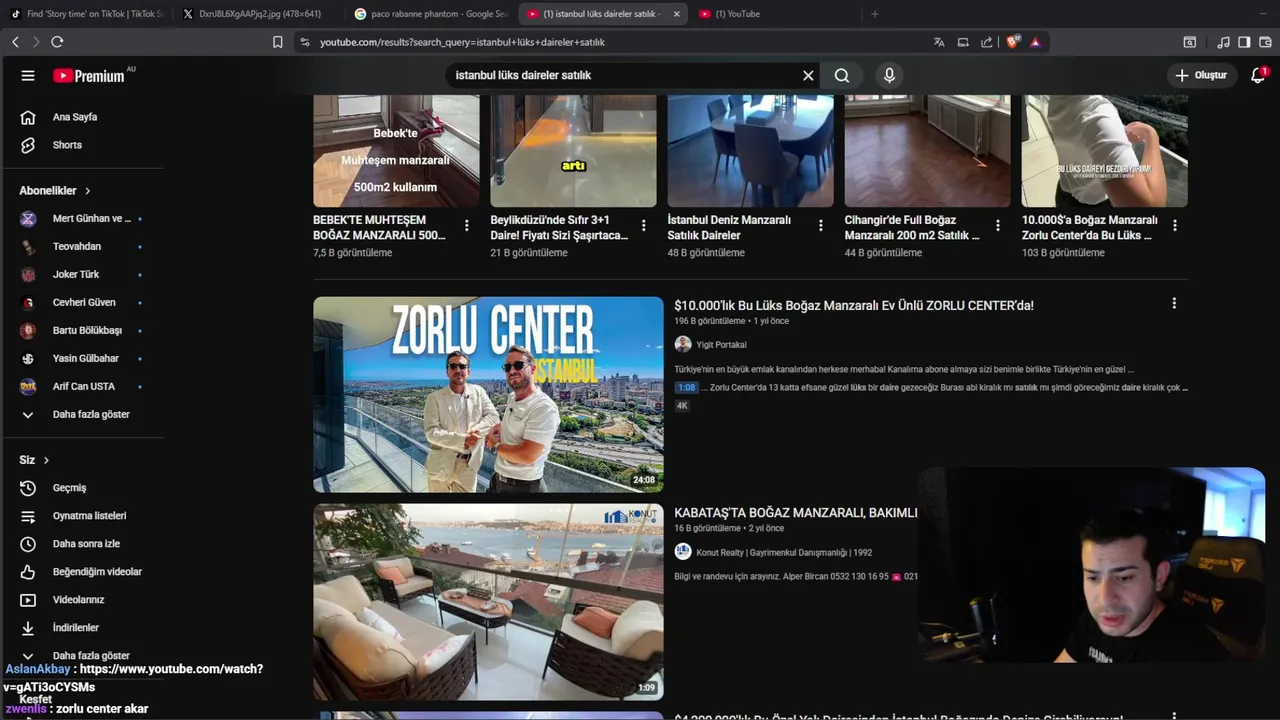This screenshot has width=1280, height=720.
Task: Open options for İstanbul Deniz Manzaralı short
Action: (x=821, y=226)
